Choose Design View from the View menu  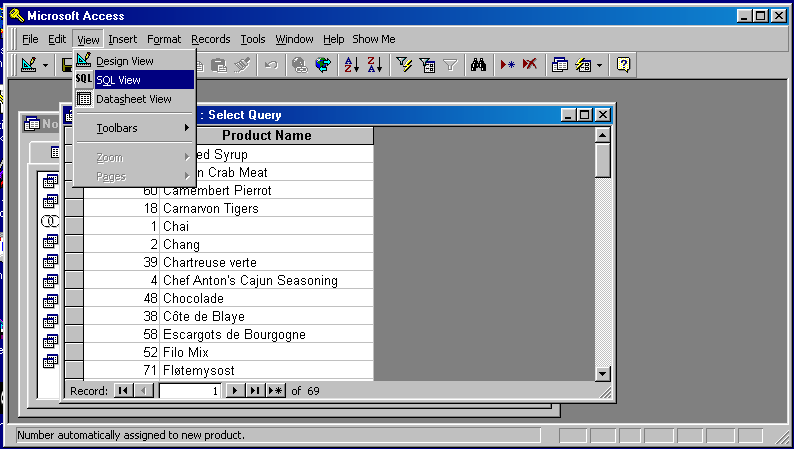(x=134, y=61)
